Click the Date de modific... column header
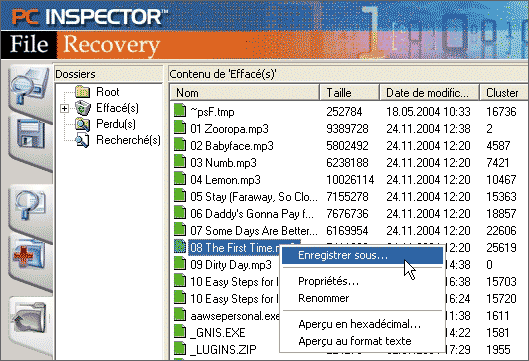The width and height of the screenshot is (529, 361). click(429, 93)
